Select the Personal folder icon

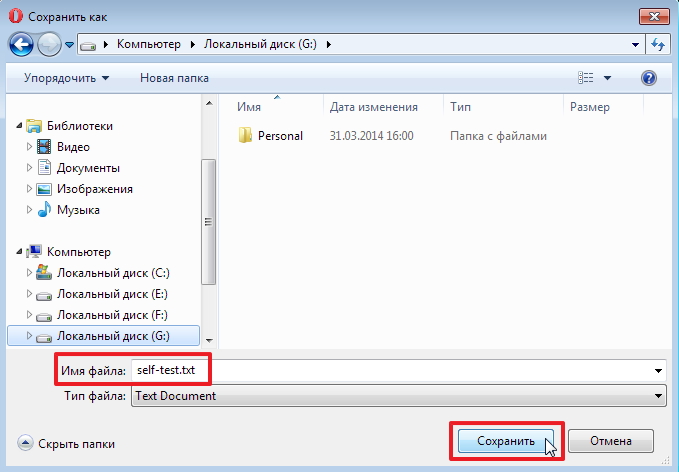pyautogui.click(x=246, y=136)
